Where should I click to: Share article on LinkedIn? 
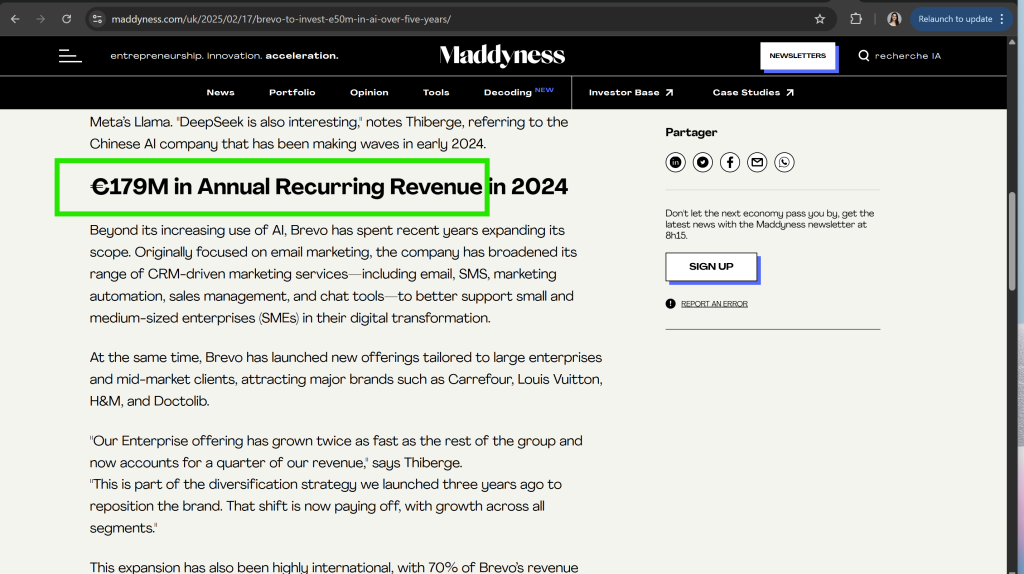click(676, 162)
